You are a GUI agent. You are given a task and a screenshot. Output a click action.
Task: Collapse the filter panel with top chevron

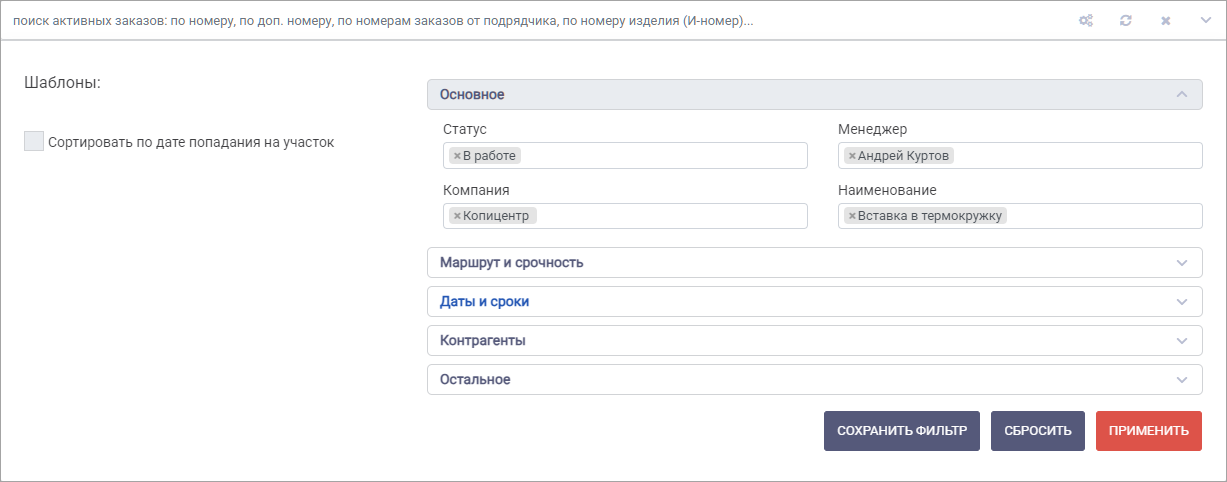[x=1205, y=20]
